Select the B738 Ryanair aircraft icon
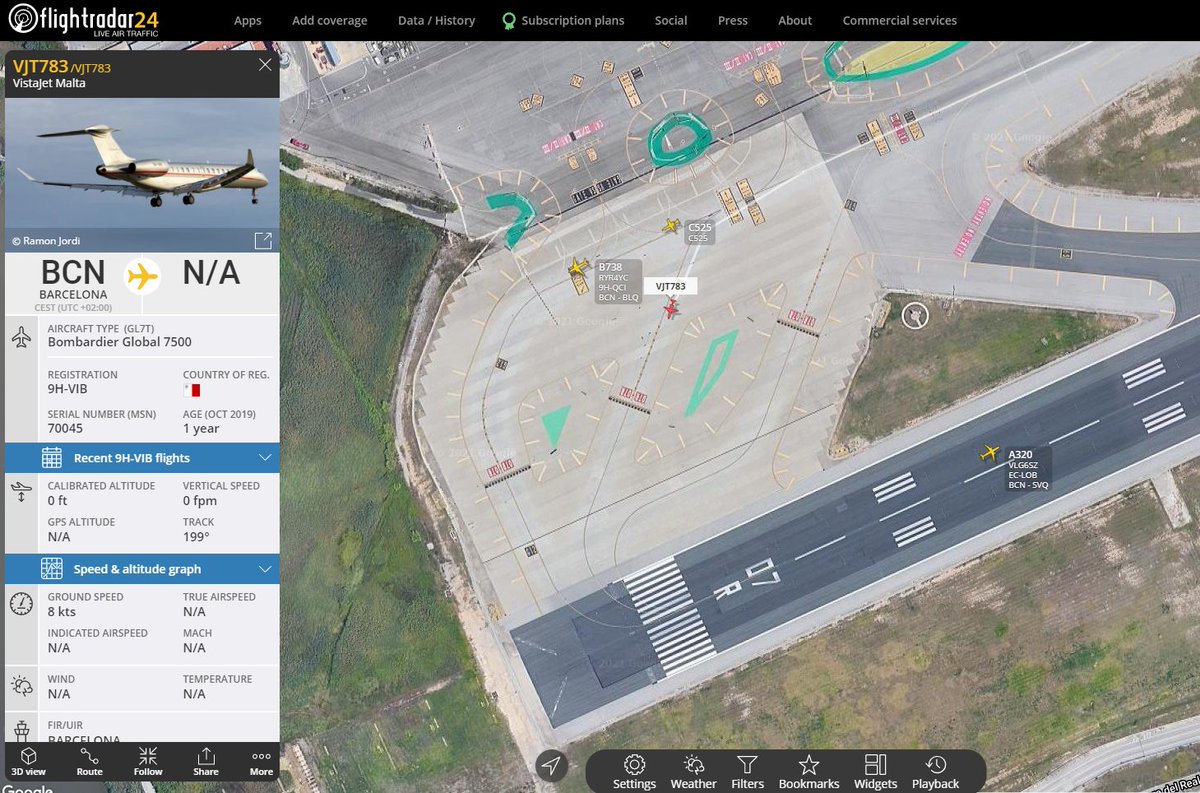Screen dimensions: 1200x793 click(x=578, y=267)
